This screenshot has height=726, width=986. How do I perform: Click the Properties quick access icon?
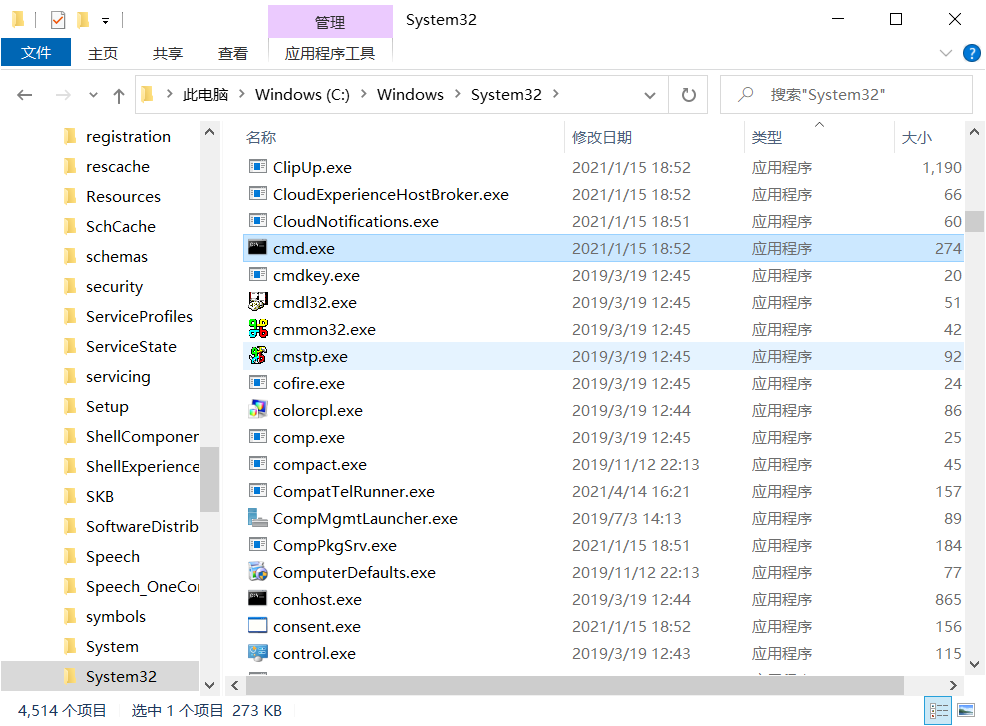click(x=58, y=20)
